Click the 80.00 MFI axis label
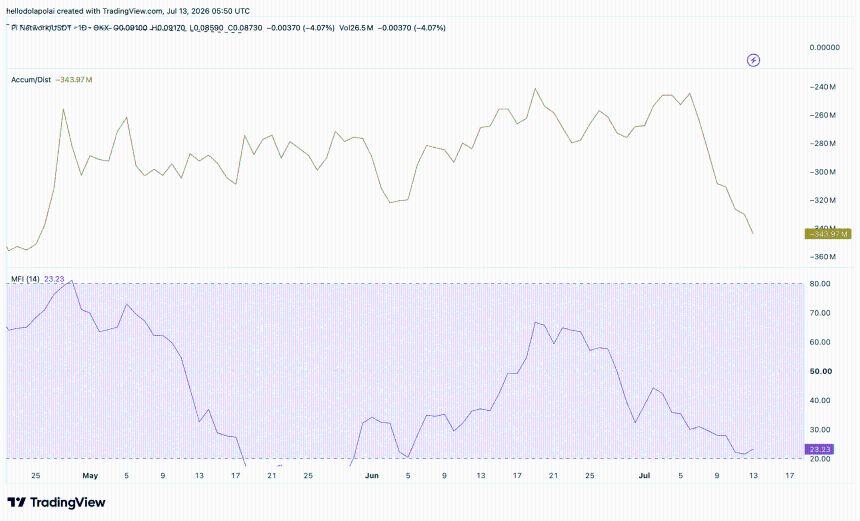Screen dimensions: 860x521 pos(820,284)
